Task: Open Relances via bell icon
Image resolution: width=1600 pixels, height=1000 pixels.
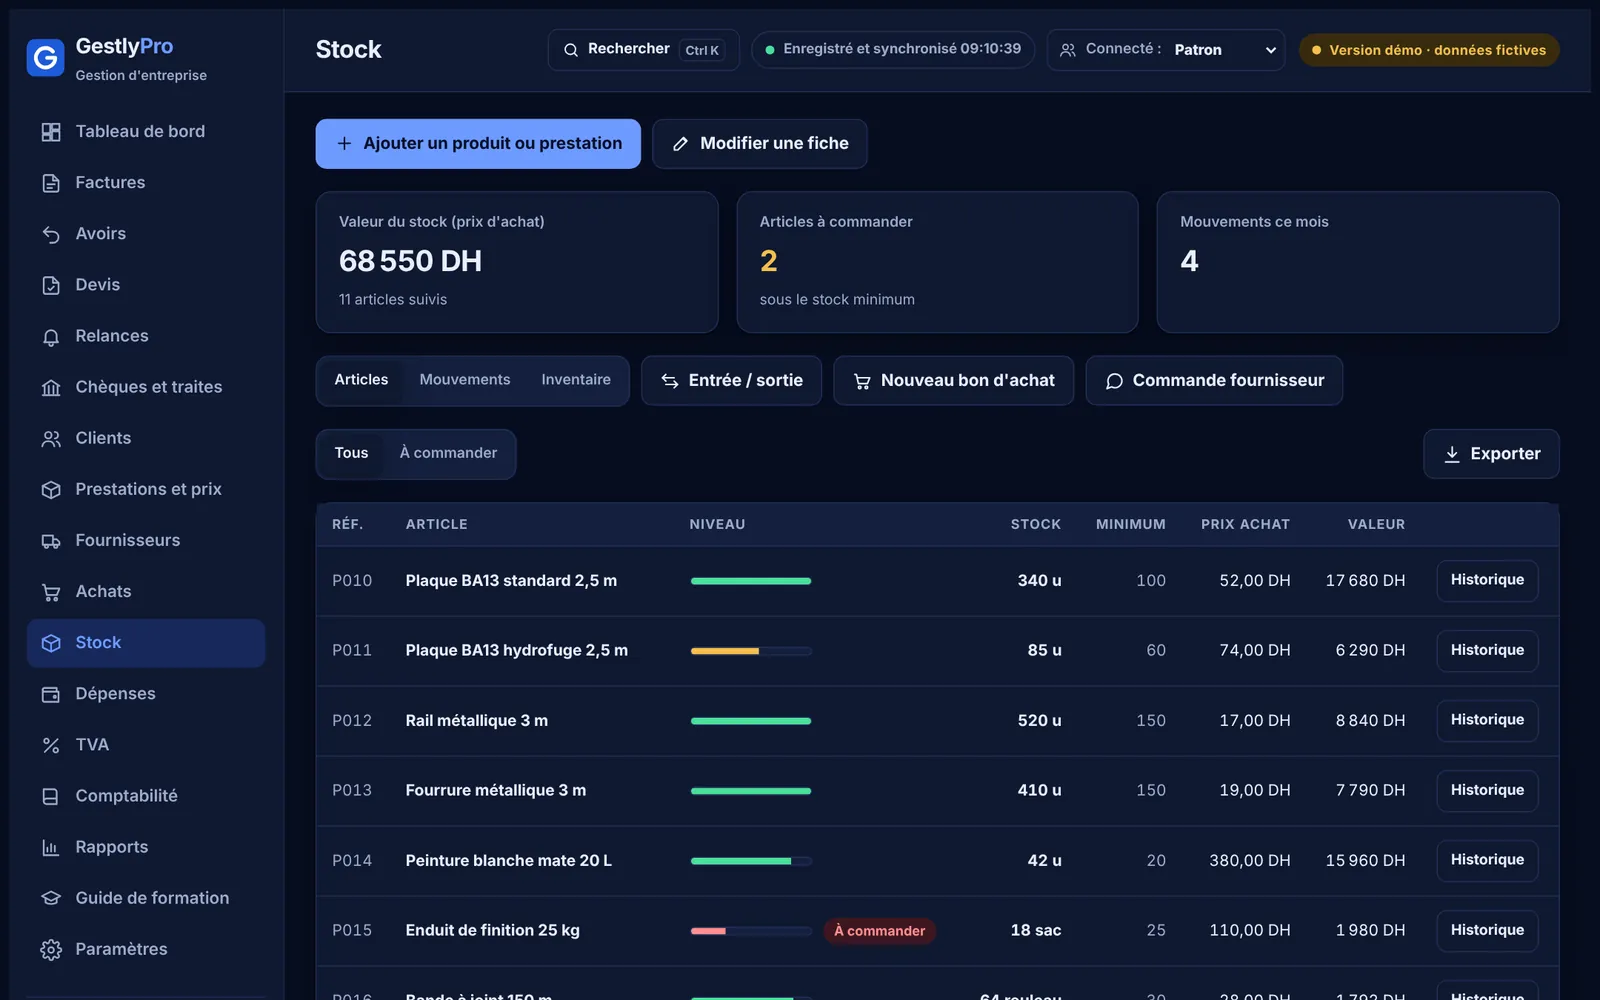Action: tap(51, 337)
